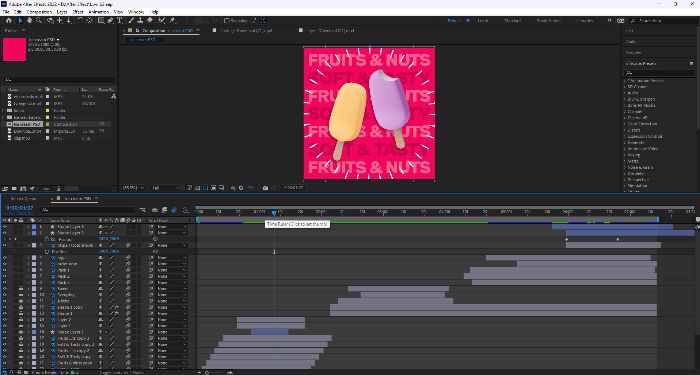Select the Hand tool
This screenshot has height=375, width=700.
tap(29, 21)
